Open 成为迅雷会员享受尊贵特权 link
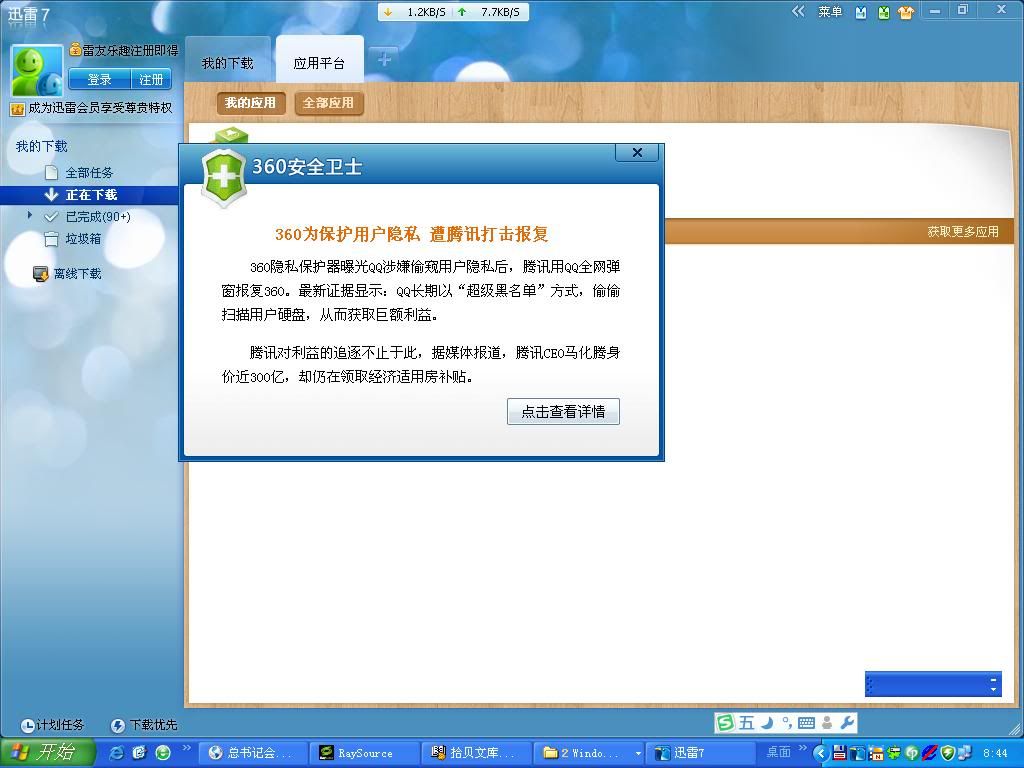This screenshot has width=1024, height=768. (x=100, y=108)
